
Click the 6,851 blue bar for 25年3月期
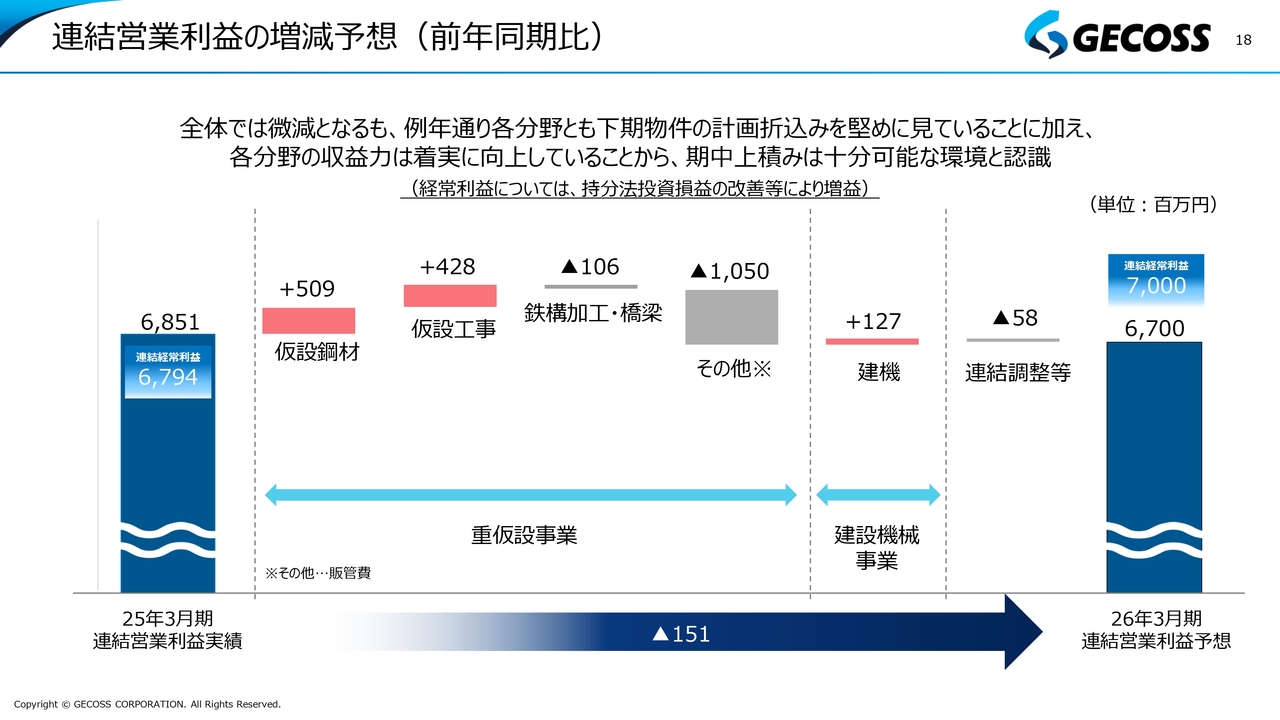click(167, 467)
